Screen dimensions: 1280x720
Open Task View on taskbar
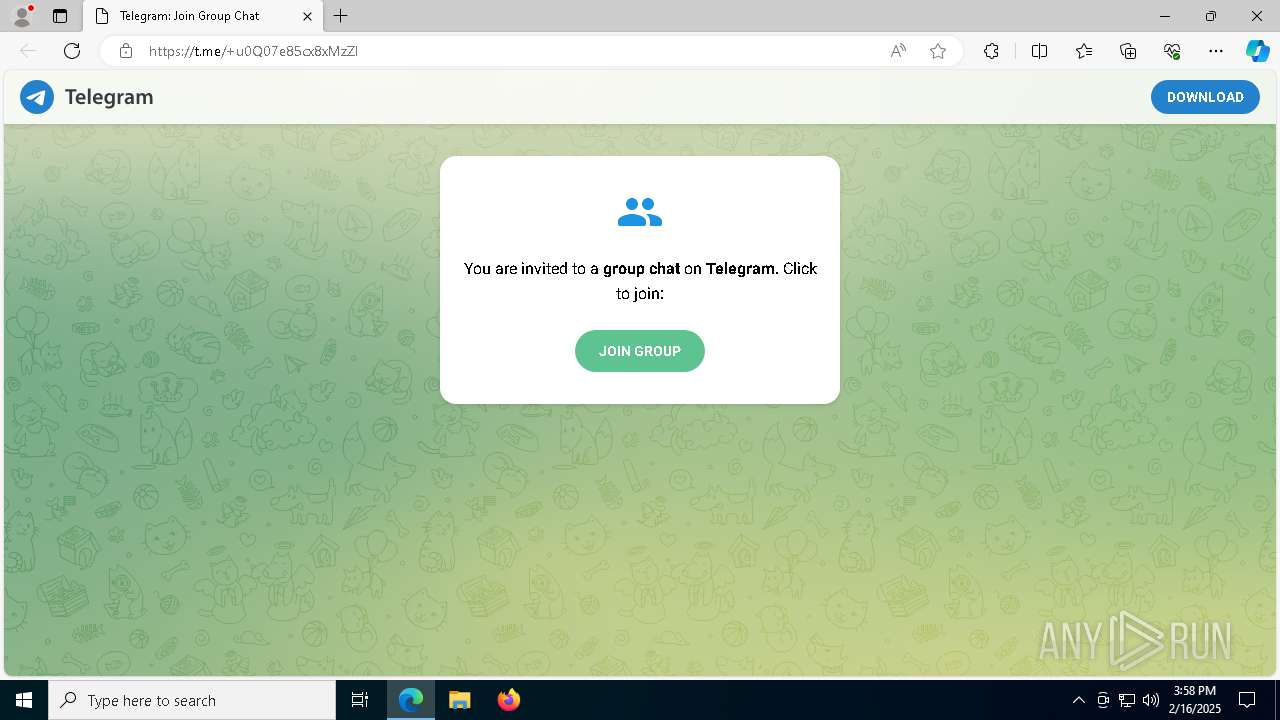coord(360,700)
